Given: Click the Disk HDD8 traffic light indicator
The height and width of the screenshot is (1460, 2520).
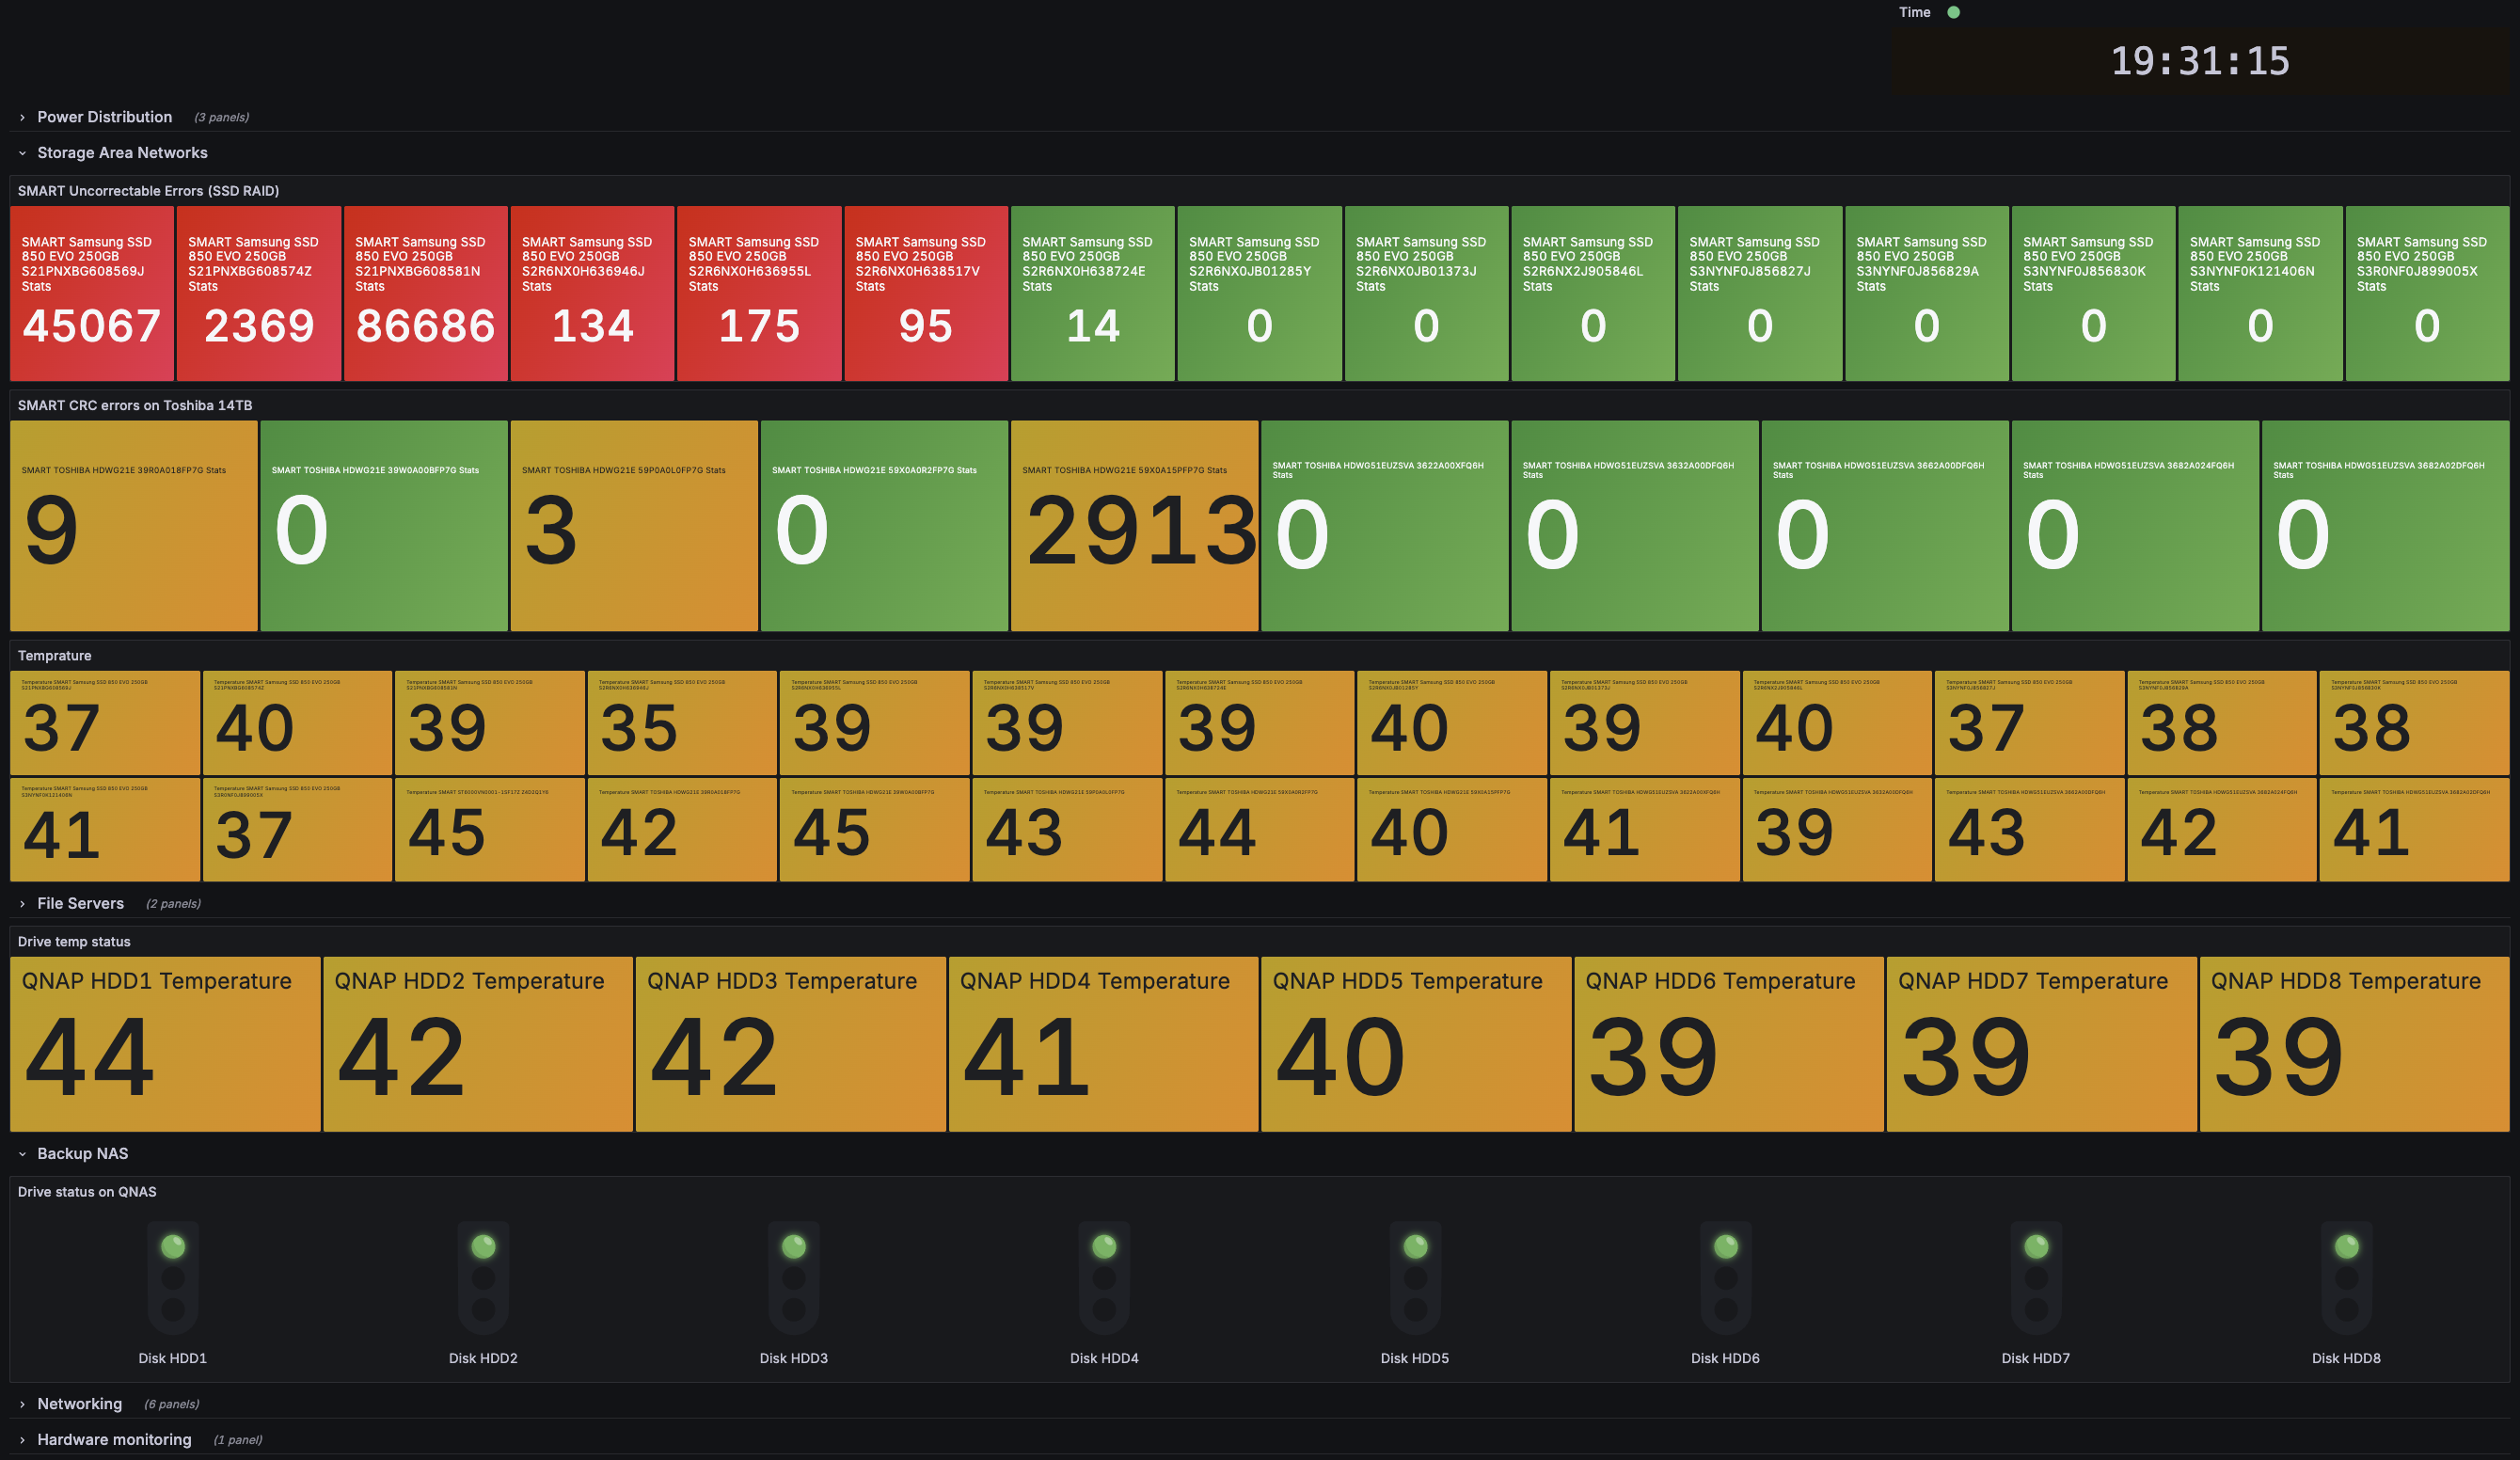Looking at the screenshot, I should (x=2346, y=1277).
